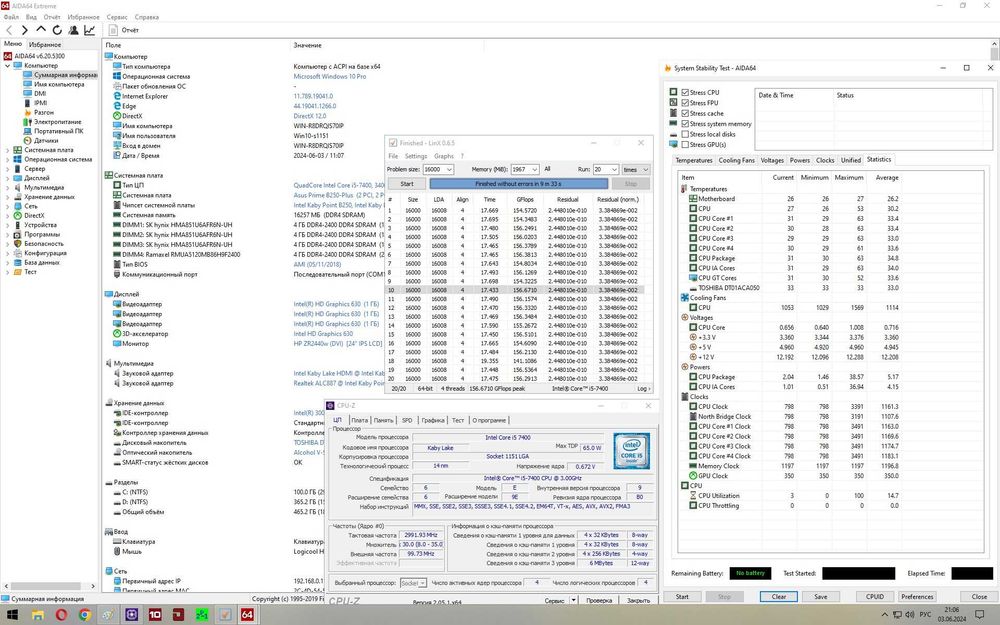Click CPUID button in Stability Test
Screen dimensions: 1000x625
(874, 597)
